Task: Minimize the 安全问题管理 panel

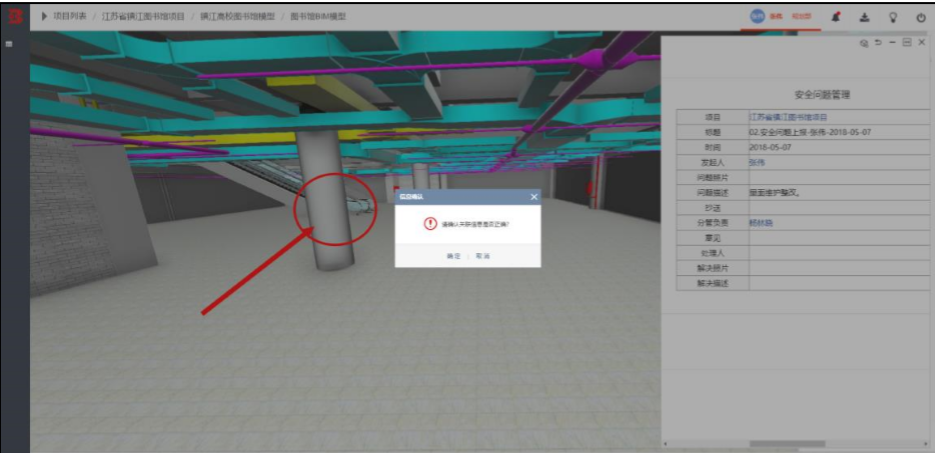Action: (x=892, y=43)
